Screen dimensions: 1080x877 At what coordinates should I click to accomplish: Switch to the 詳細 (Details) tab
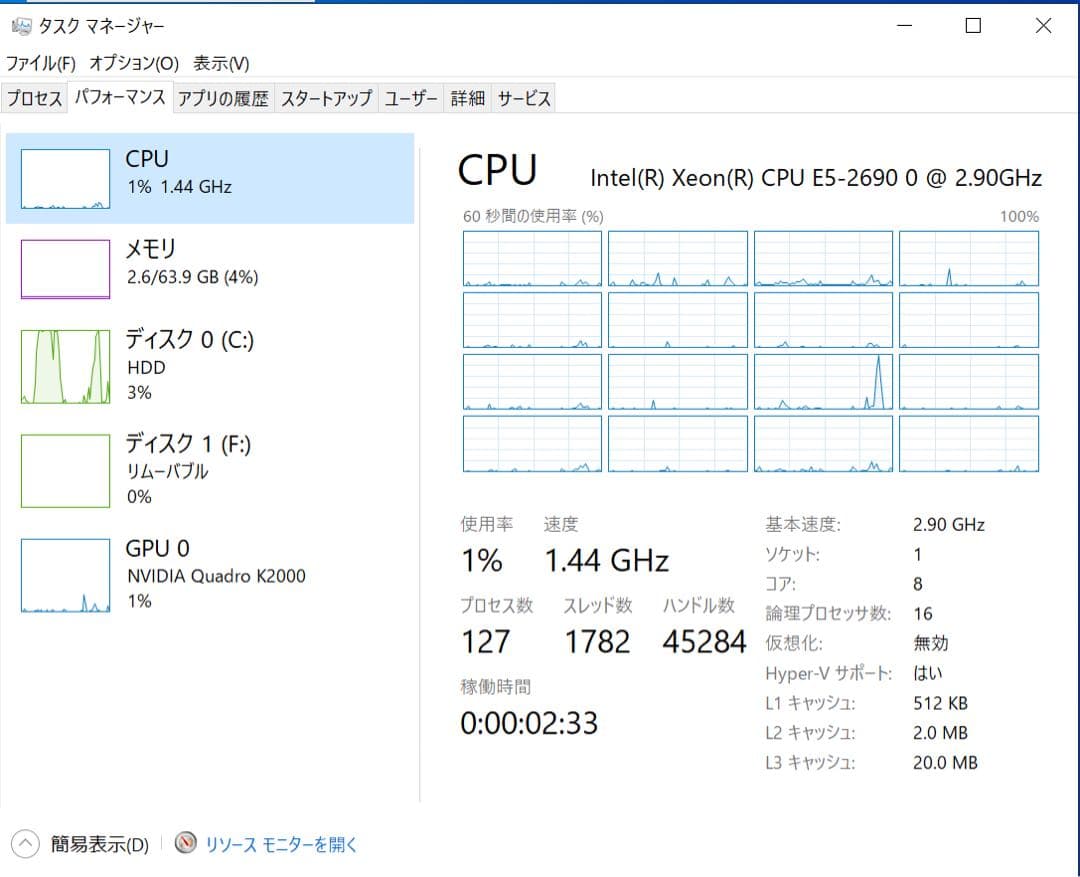point(468,97)
